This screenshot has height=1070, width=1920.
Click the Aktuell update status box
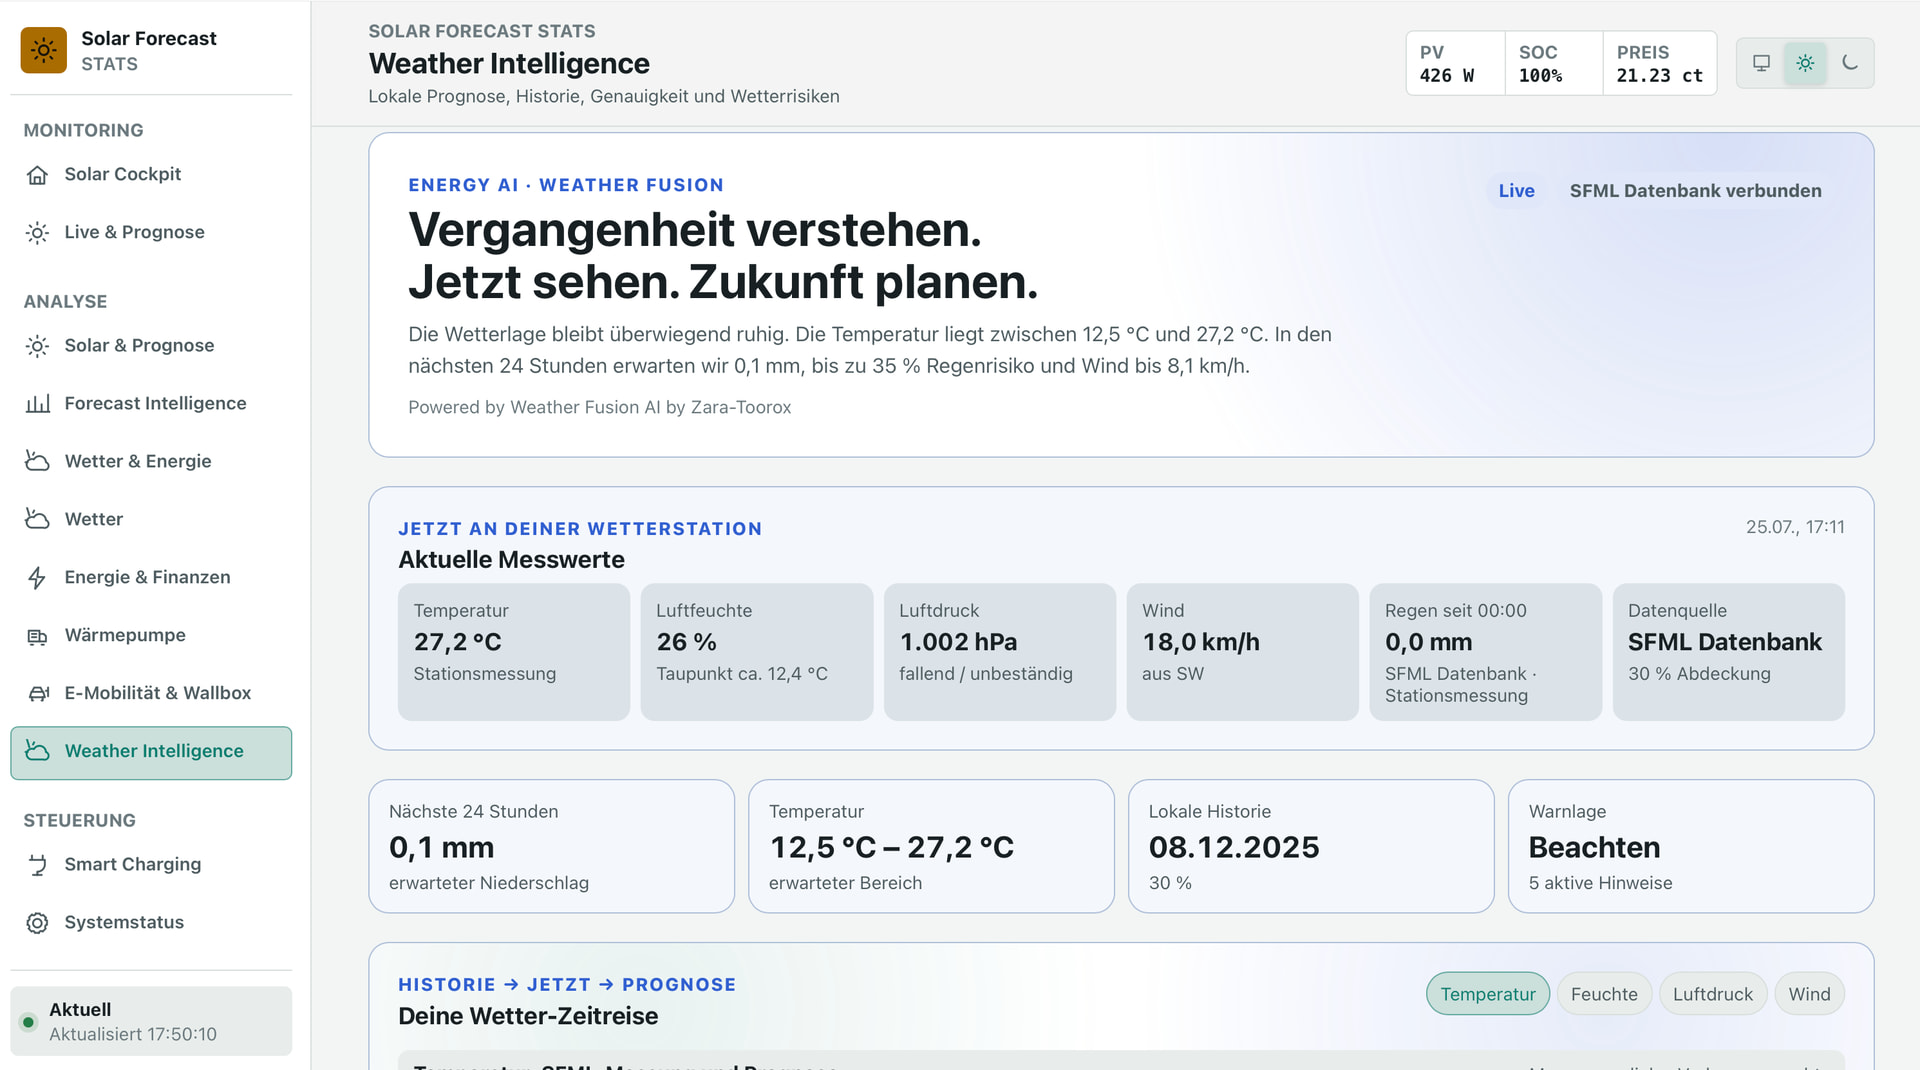click(x=151, y=1021)
